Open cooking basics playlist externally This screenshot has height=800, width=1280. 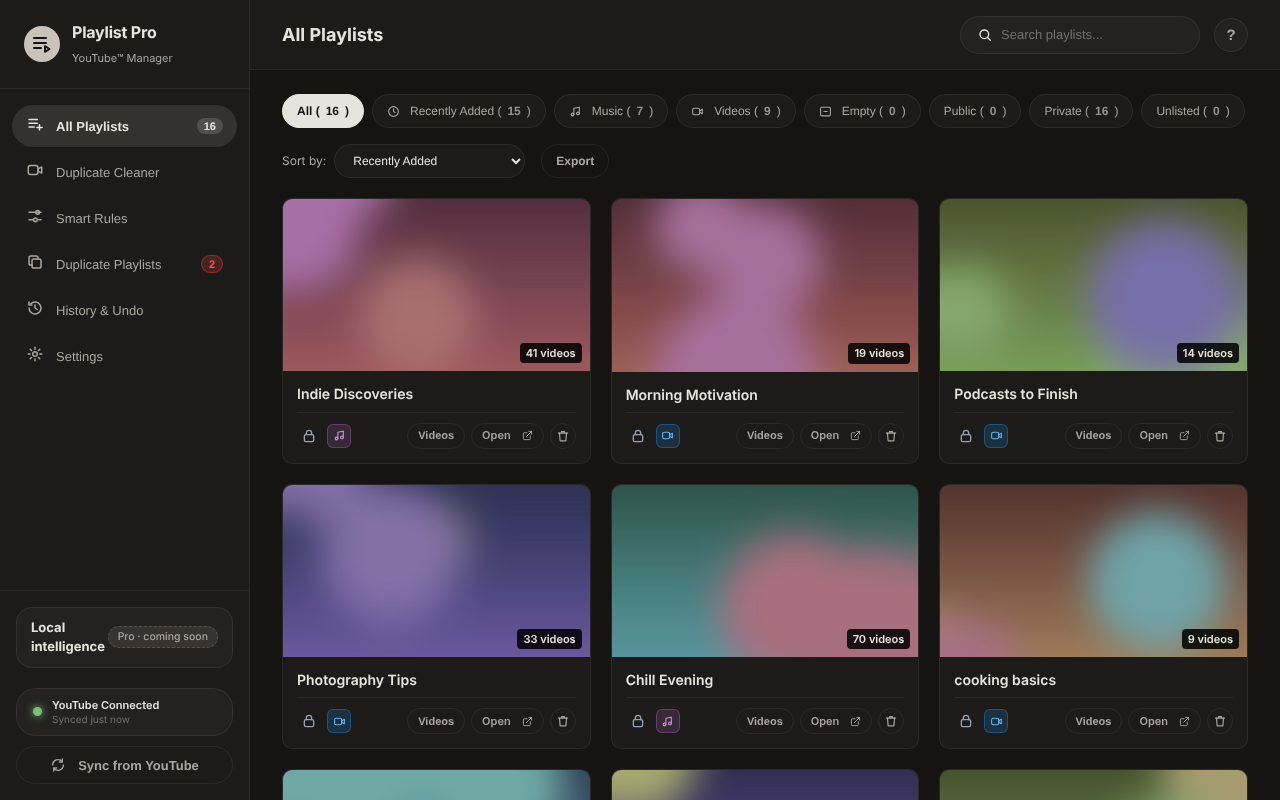(x=1164, y=721)
